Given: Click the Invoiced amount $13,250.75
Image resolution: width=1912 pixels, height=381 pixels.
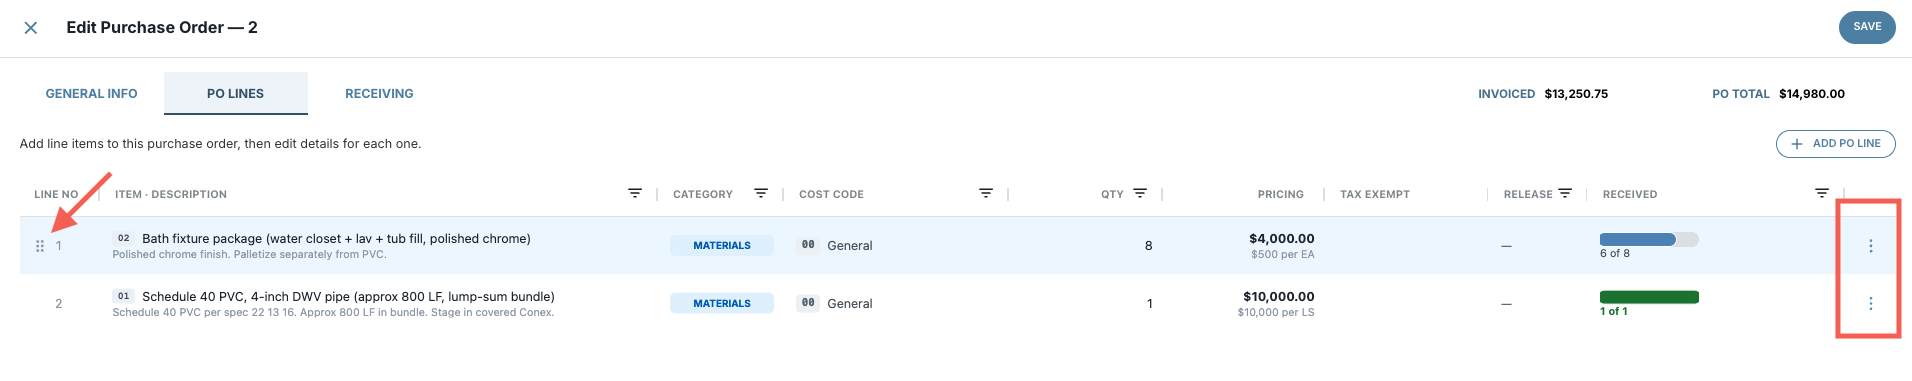Looking at the screenshot, I should [x=1576, y=94].
